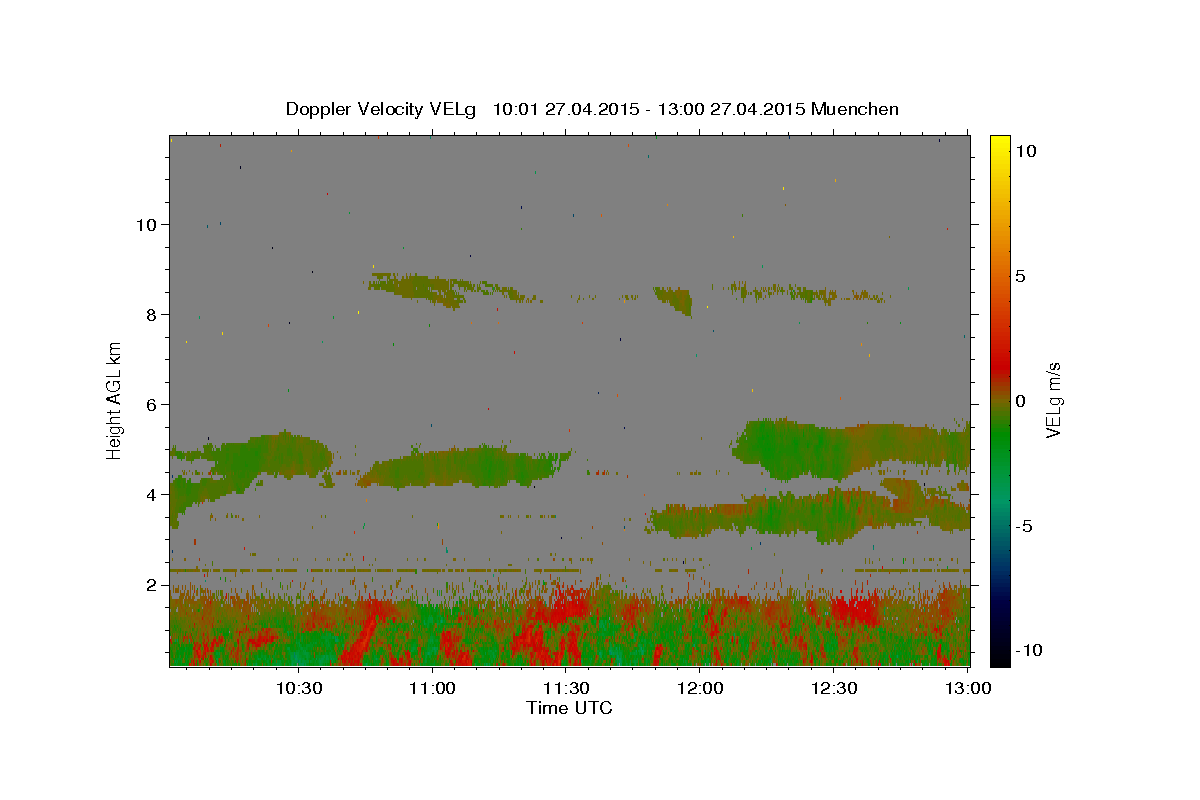
Task: Click the 13:00 time tick label
Action: click(x=968, y=688)
